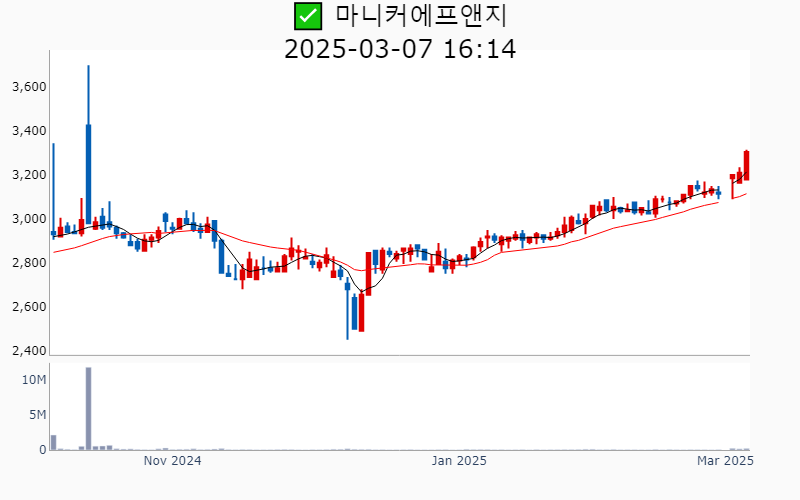Click the tallest volume bar above 10M

(88, 409)
